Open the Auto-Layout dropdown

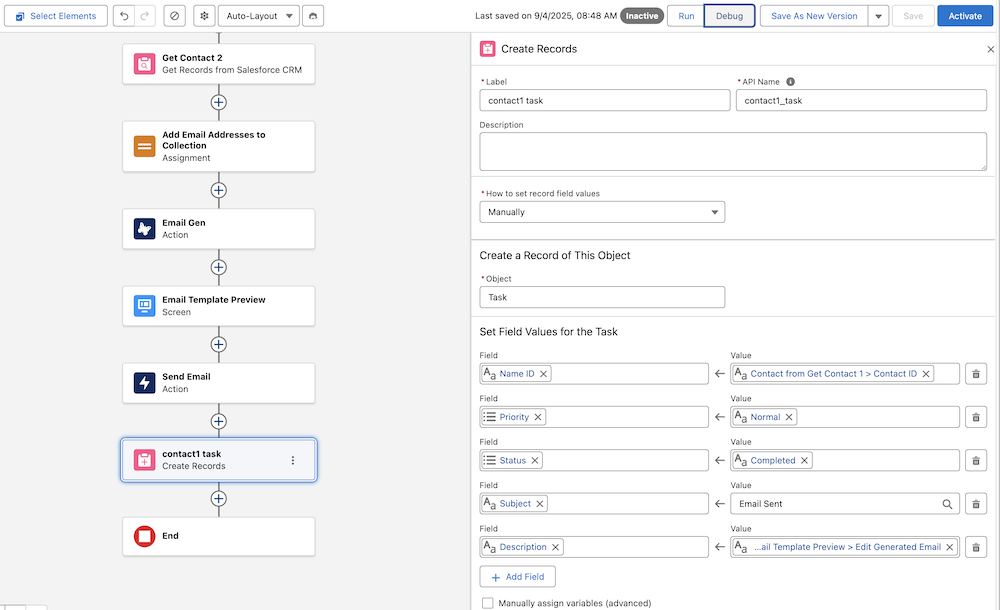pos(257,16)
